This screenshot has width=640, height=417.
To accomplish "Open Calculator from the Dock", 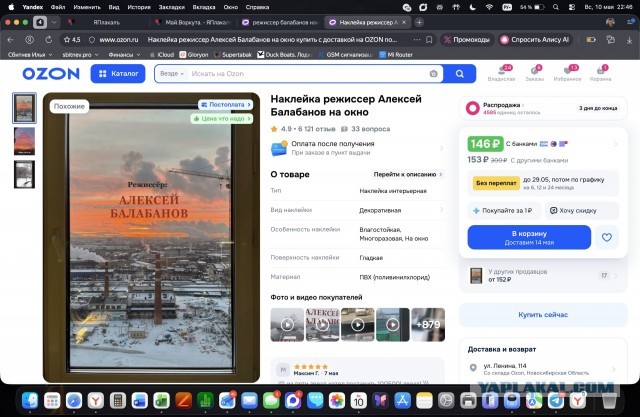I will coord(118,401).
